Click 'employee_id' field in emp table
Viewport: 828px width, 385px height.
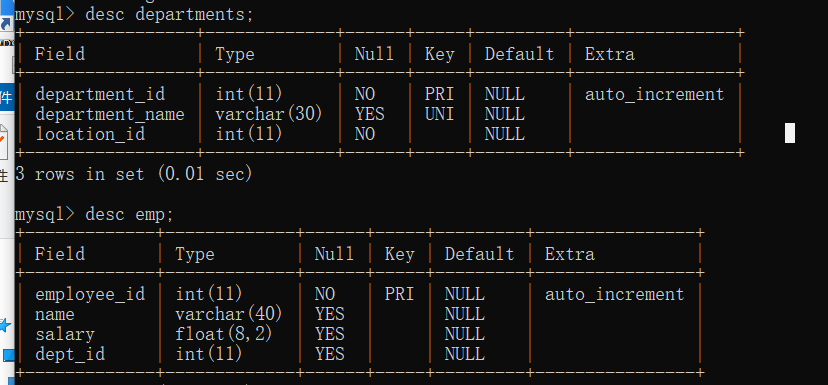tap(90, 294)
